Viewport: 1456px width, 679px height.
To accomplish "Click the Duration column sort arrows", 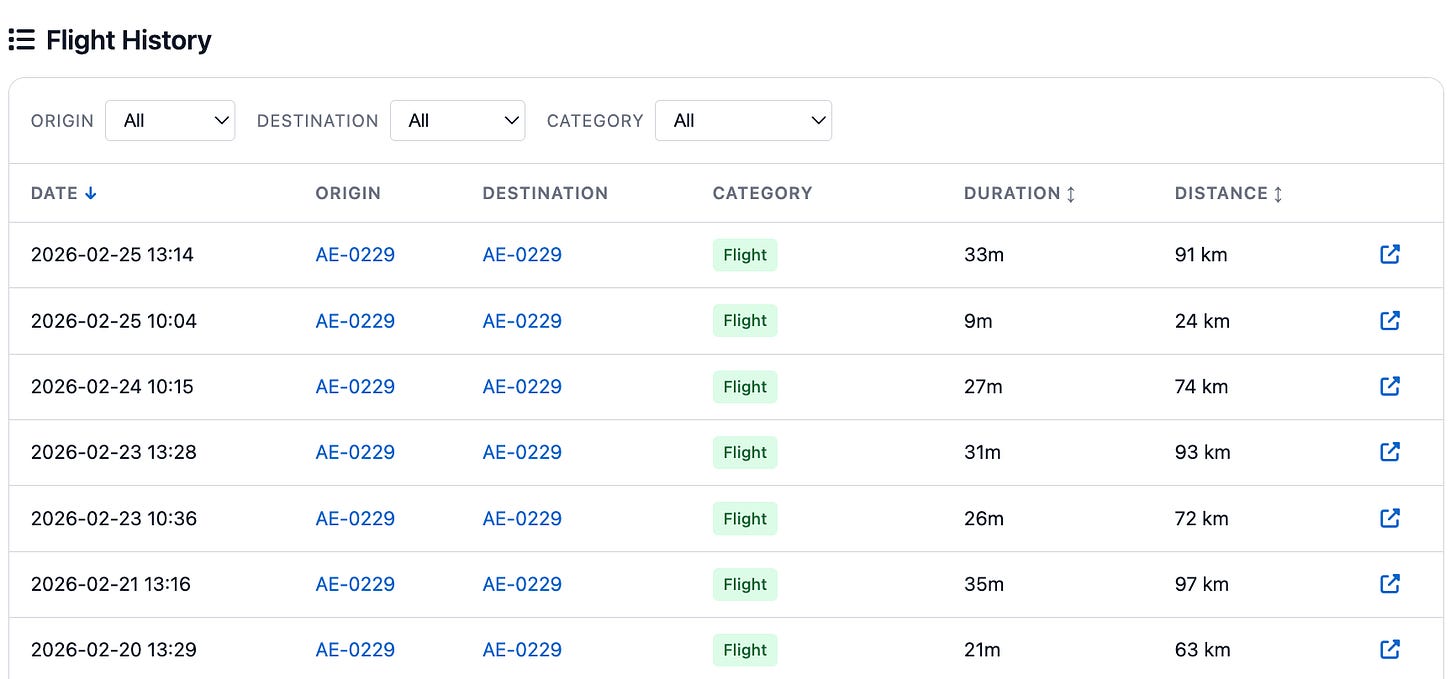I will (x=1071, y=194).
